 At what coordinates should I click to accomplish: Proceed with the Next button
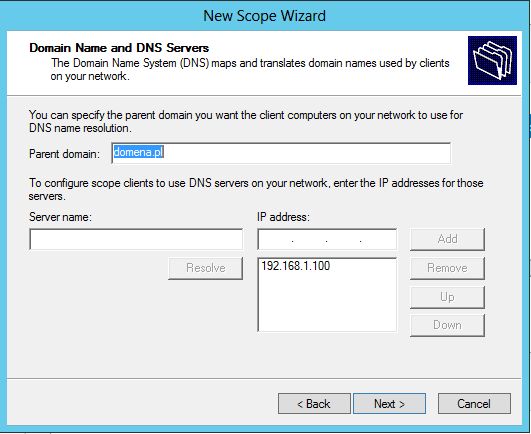[389, 404]
